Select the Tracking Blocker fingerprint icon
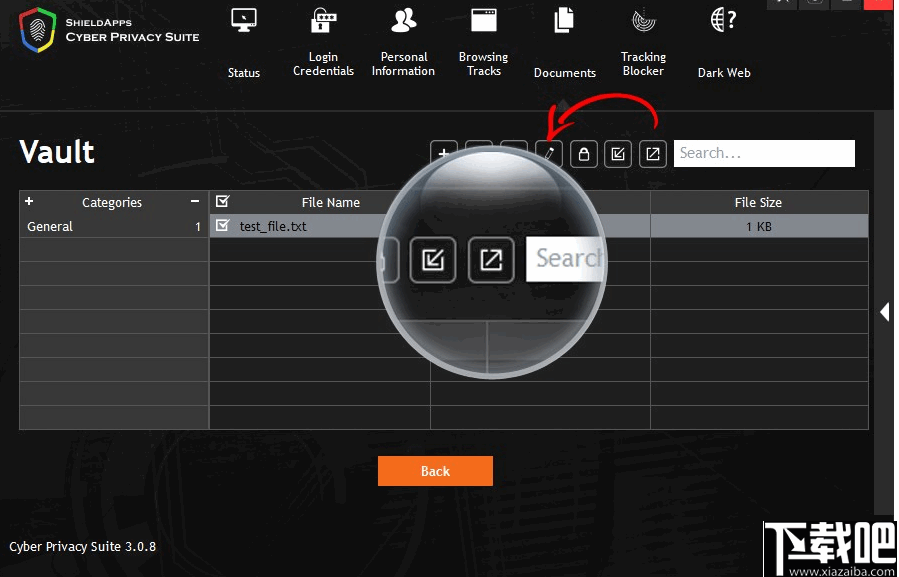 coord(642,20)
